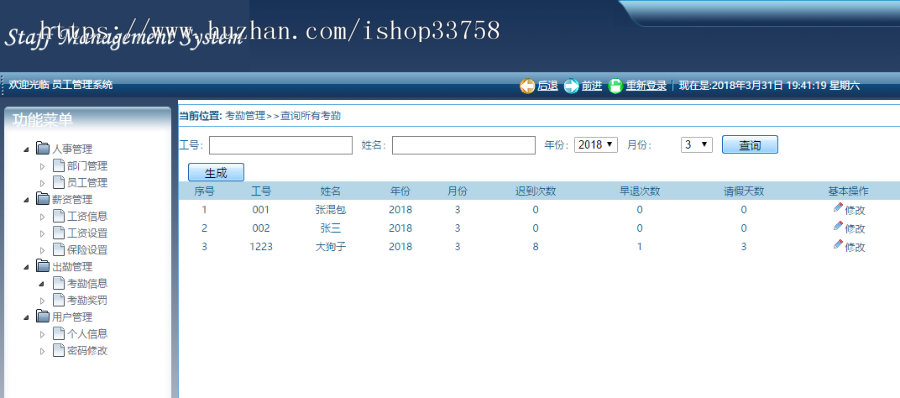Click the 薪资管理 folder icon
This screenshot has width=900, height=398.
click(42, 199)
